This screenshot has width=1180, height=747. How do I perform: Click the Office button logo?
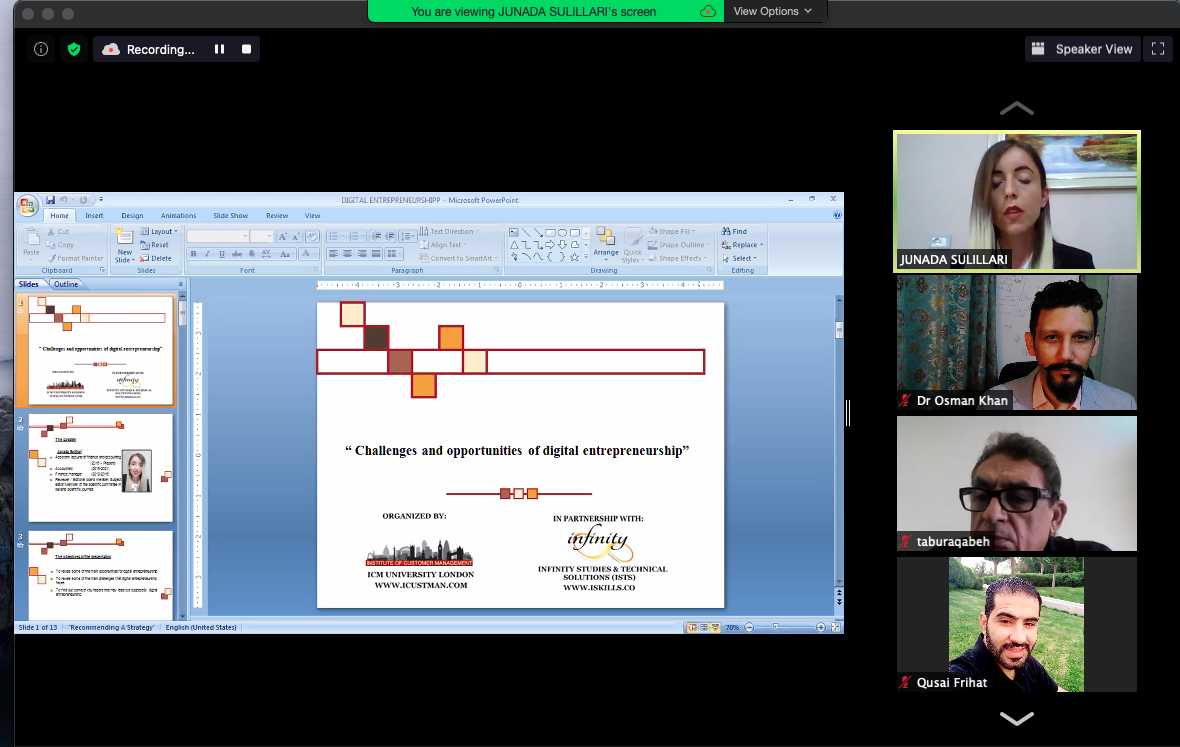[28, 206]
